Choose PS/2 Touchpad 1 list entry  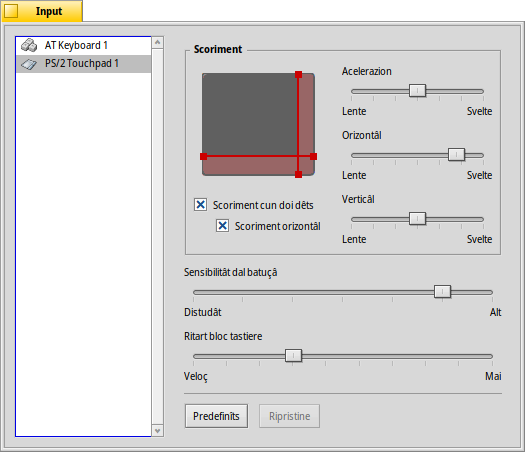click(83, 64)
